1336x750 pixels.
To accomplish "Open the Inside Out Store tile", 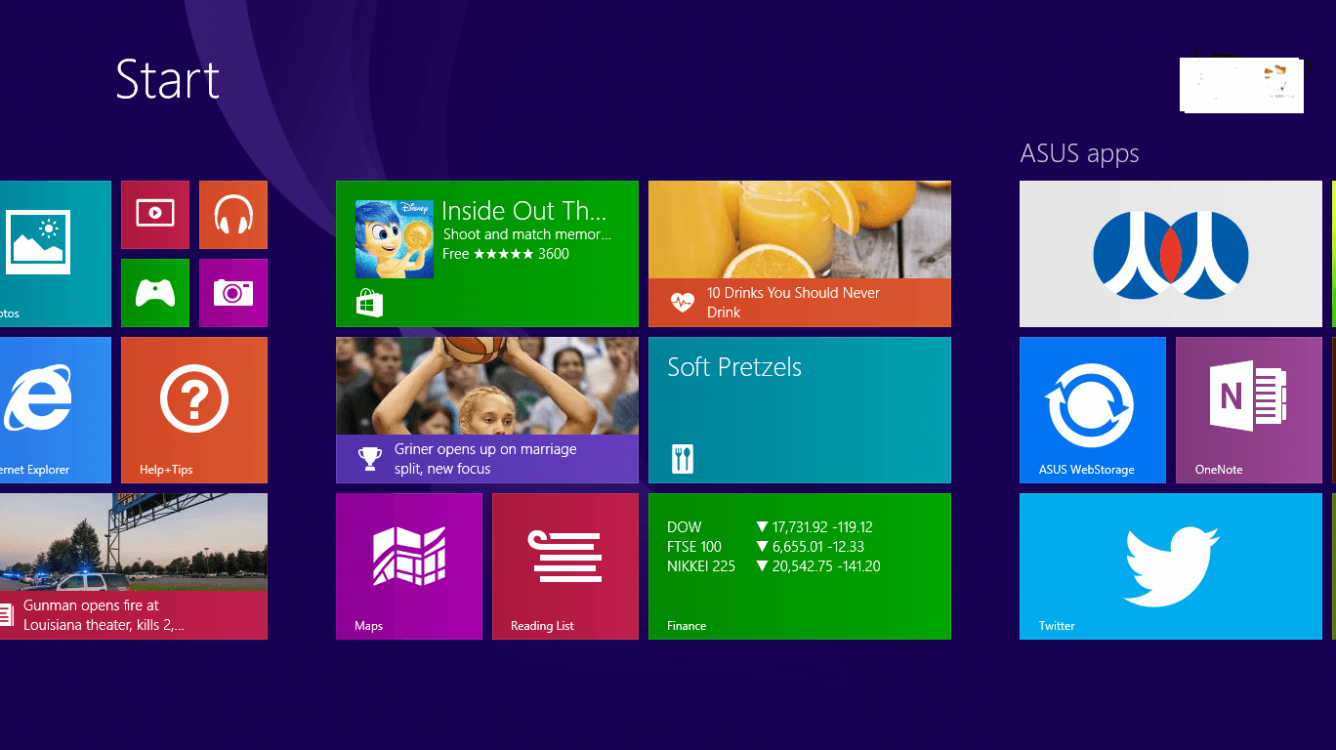I will [x=487, y=254].
